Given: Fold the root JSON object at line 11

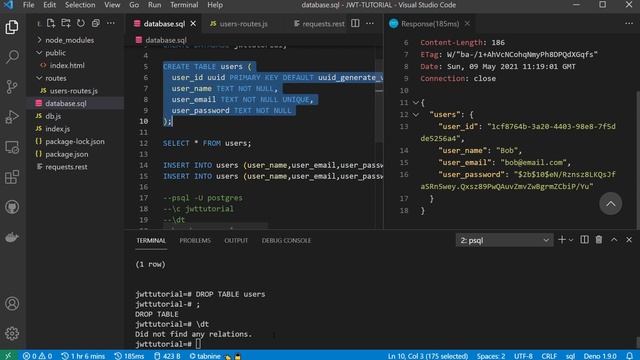Looking at the screenshot, I should coord(416,102).
